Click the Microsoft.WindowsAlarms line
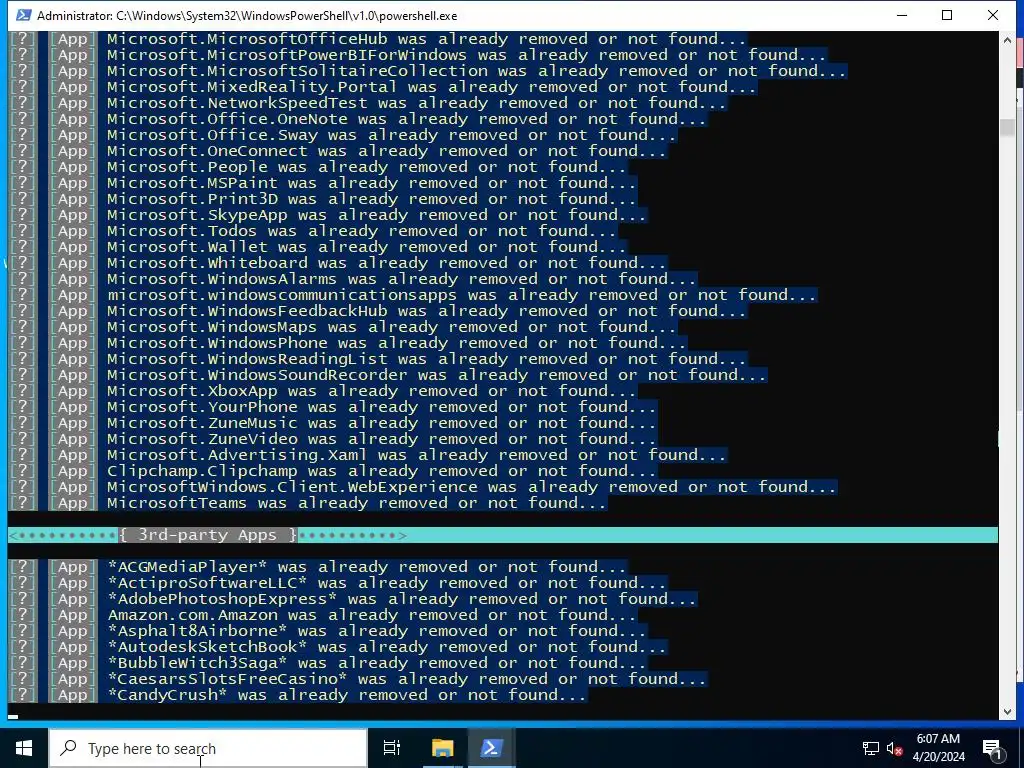Image resolution: width=1024 pixels, height=768 pixels. 353,279
